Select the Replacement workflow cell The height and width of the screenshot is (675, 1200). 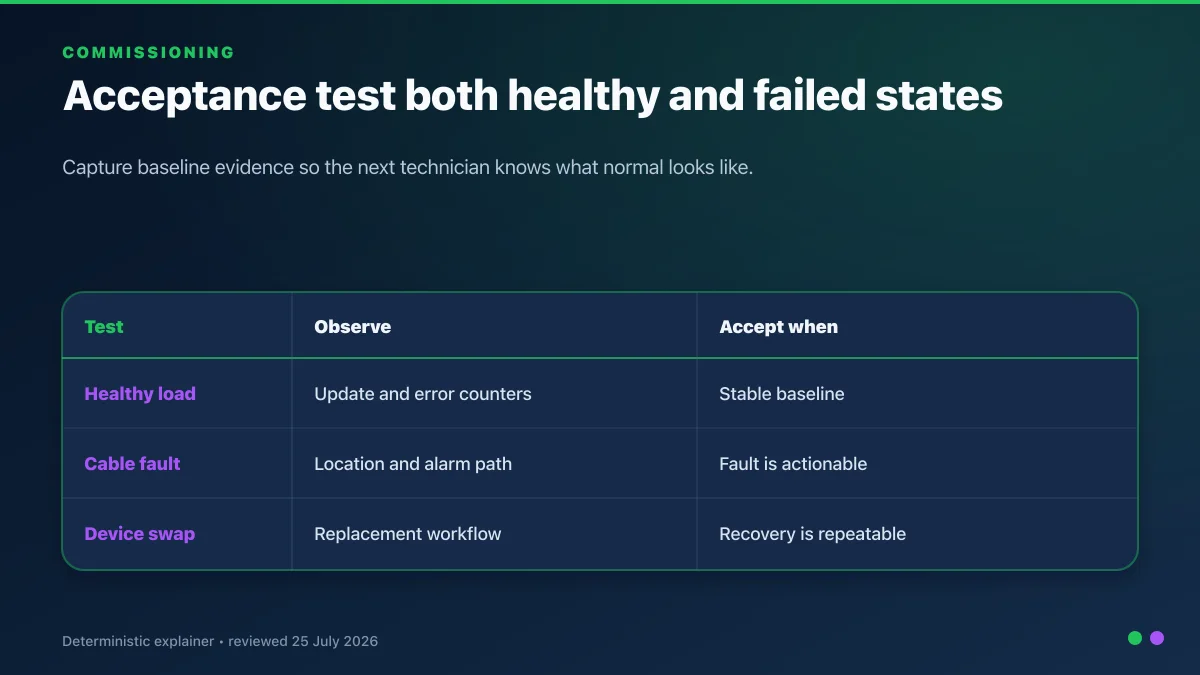click(408, 534)
